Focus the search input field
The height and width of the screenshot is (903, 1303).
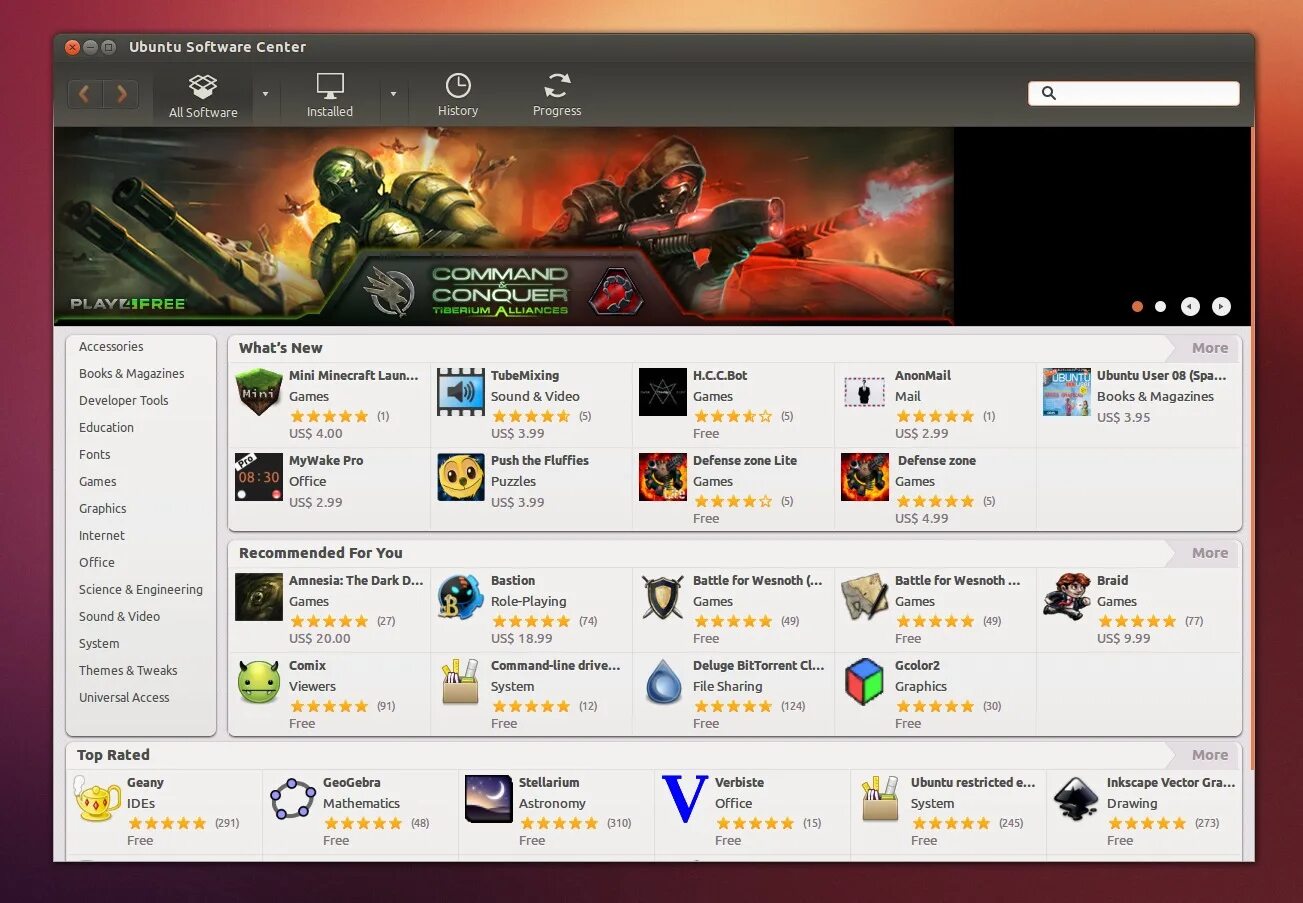[1134, 93]
